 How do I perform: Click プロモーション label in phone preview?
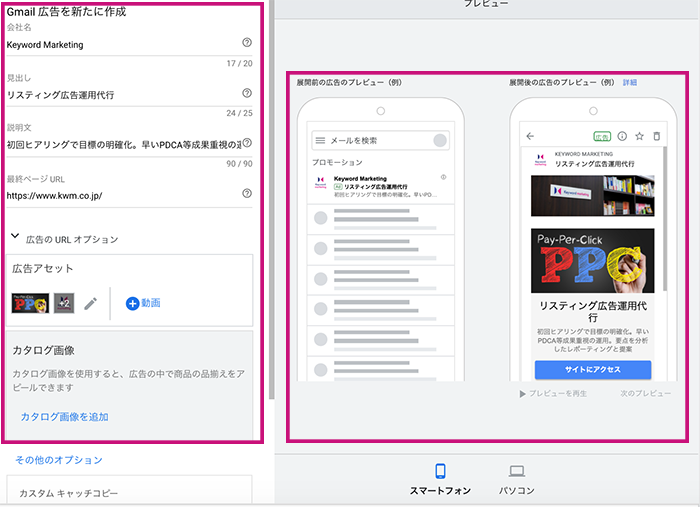click(x=337, y=162)
